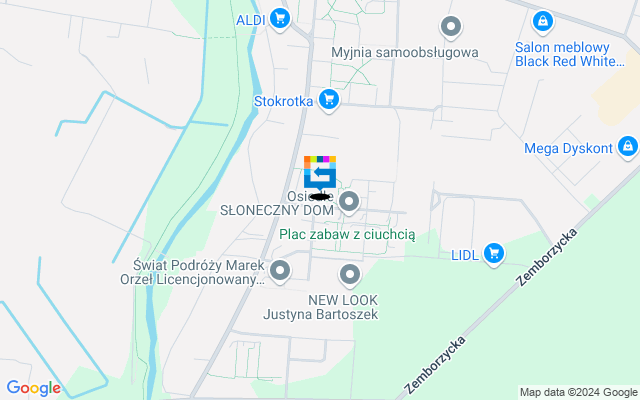Click the Plac zabaw z ciuchcią label

[x=347, y=235]
